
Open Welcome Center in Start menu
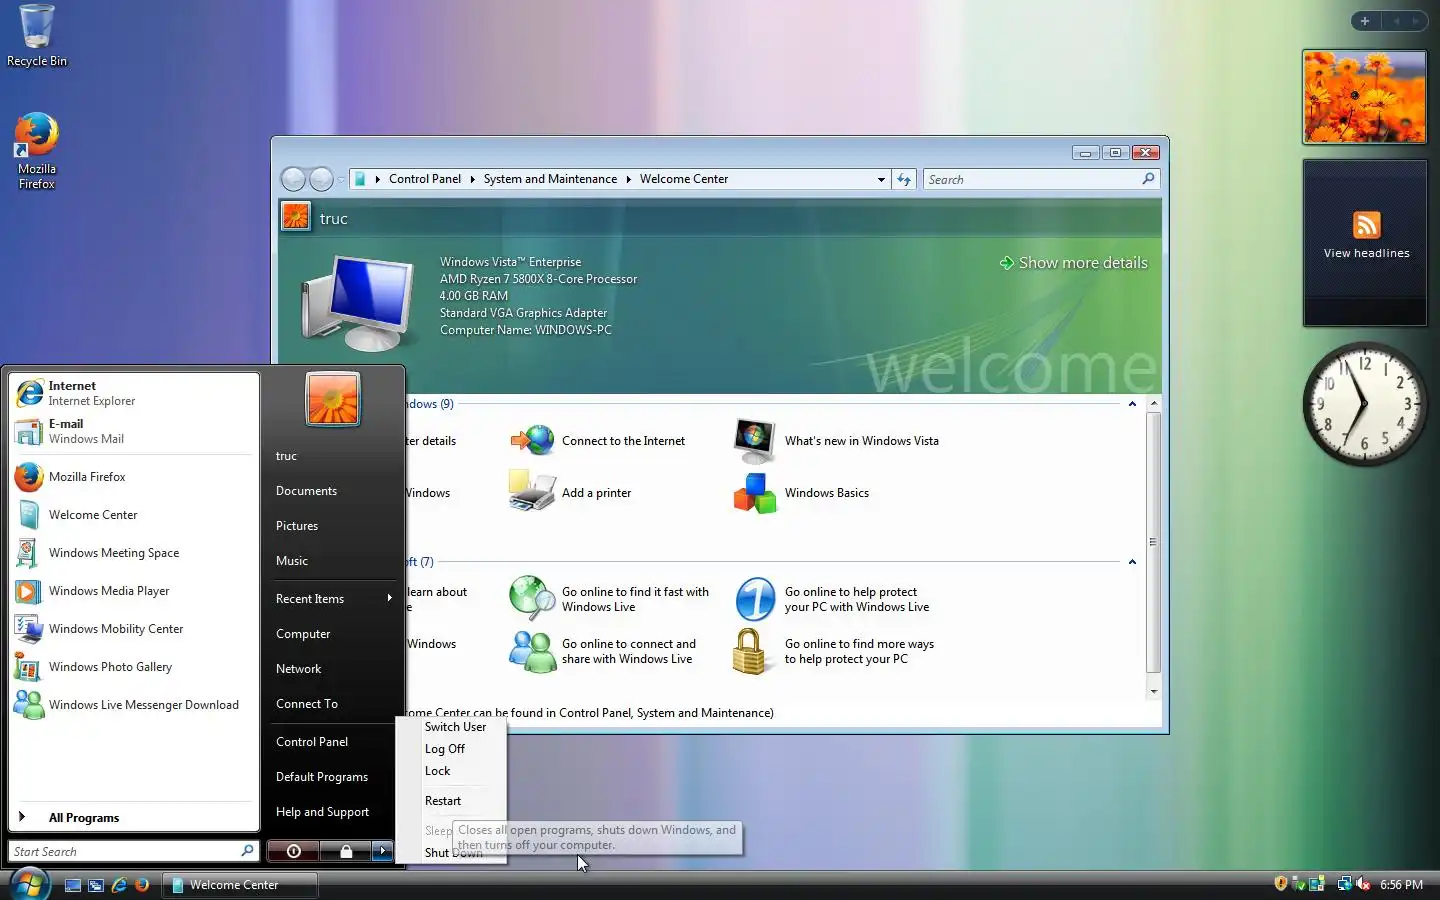134,515
